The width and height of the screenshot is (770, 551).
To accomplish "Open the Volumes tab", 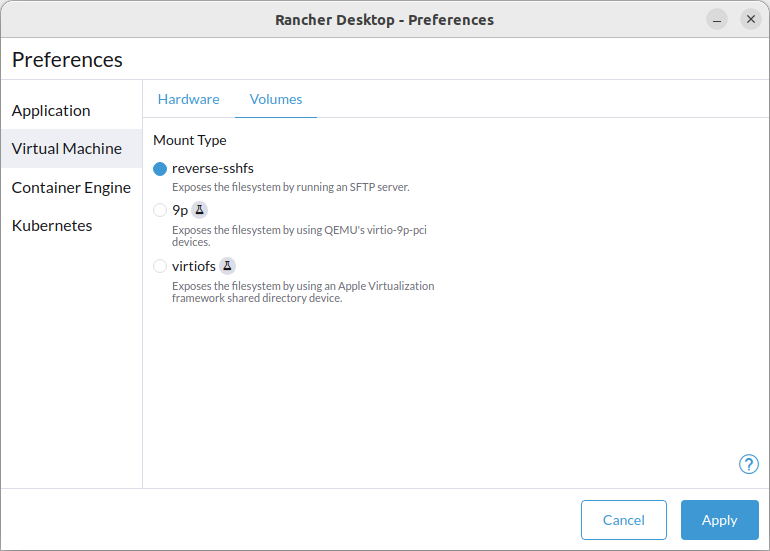I will [276, 99].
